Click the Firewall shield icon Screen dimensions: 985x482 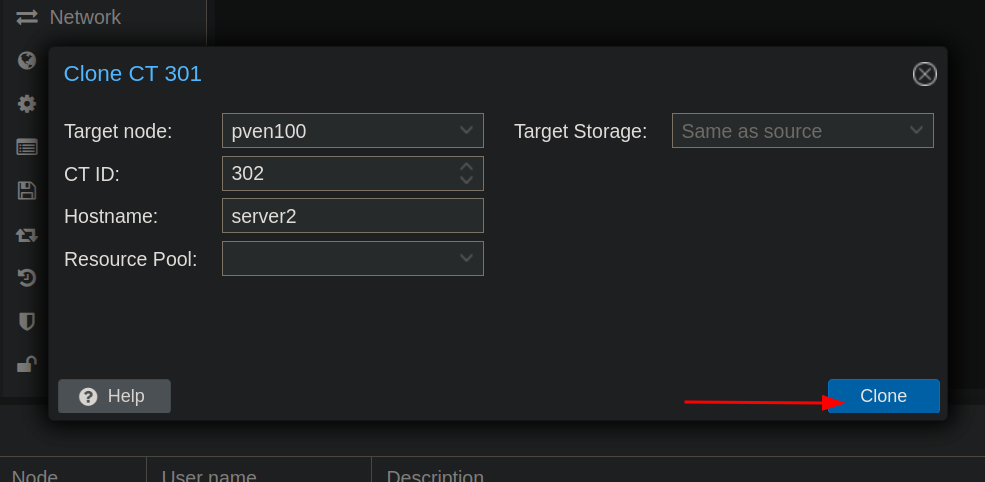click(x=27, y=321)
